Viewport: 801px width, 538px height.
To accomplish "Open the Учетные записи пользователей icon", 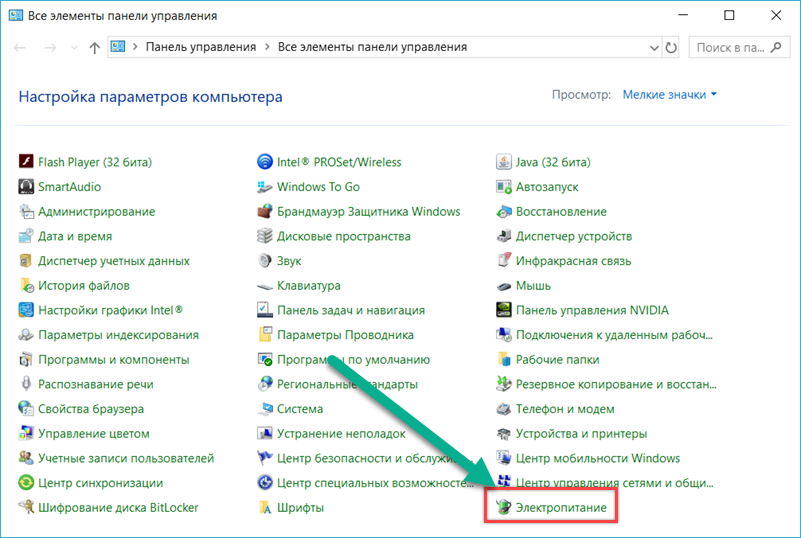I will pos(26,458).
